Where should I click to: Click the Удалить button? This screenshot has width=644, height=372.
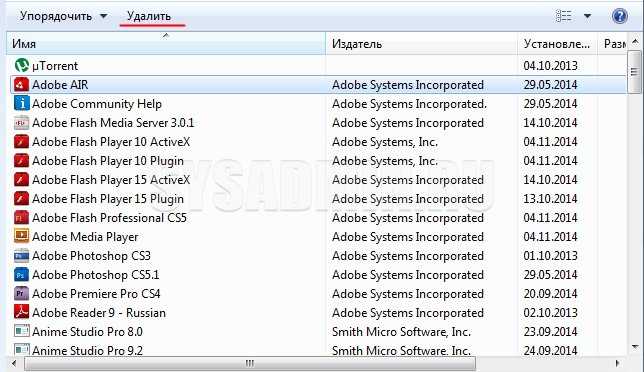pyautogui.click(x=149, y=16)
